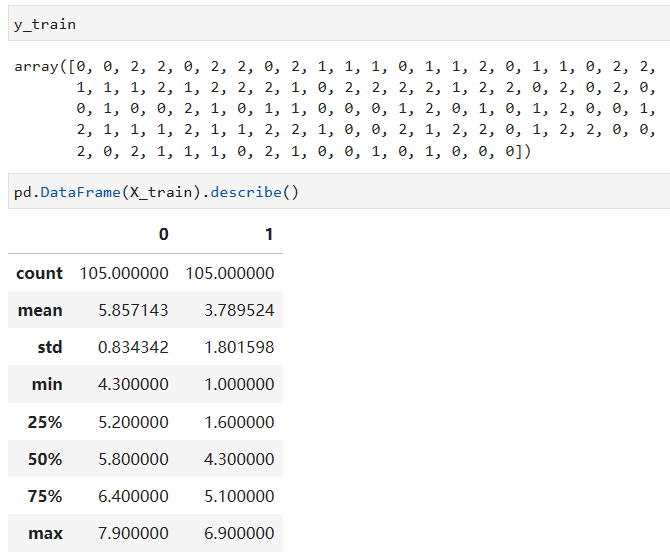670x552 pixels.
Task: Select 25% value 5.200000
Action: pyautogui.click(x=133, y=422)
